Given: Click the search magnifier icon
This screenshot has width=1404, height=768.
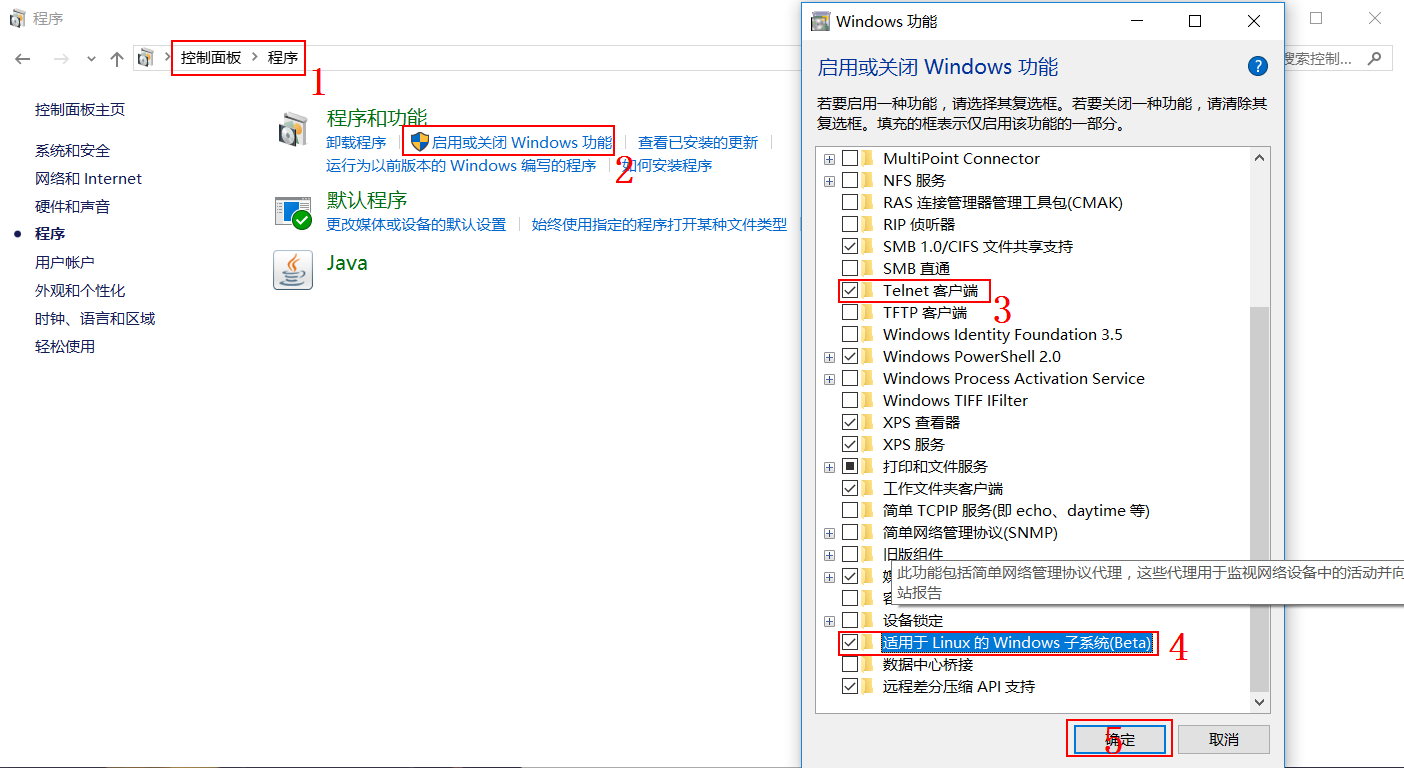Looking at the screenshot, I should coord(1374,59).
